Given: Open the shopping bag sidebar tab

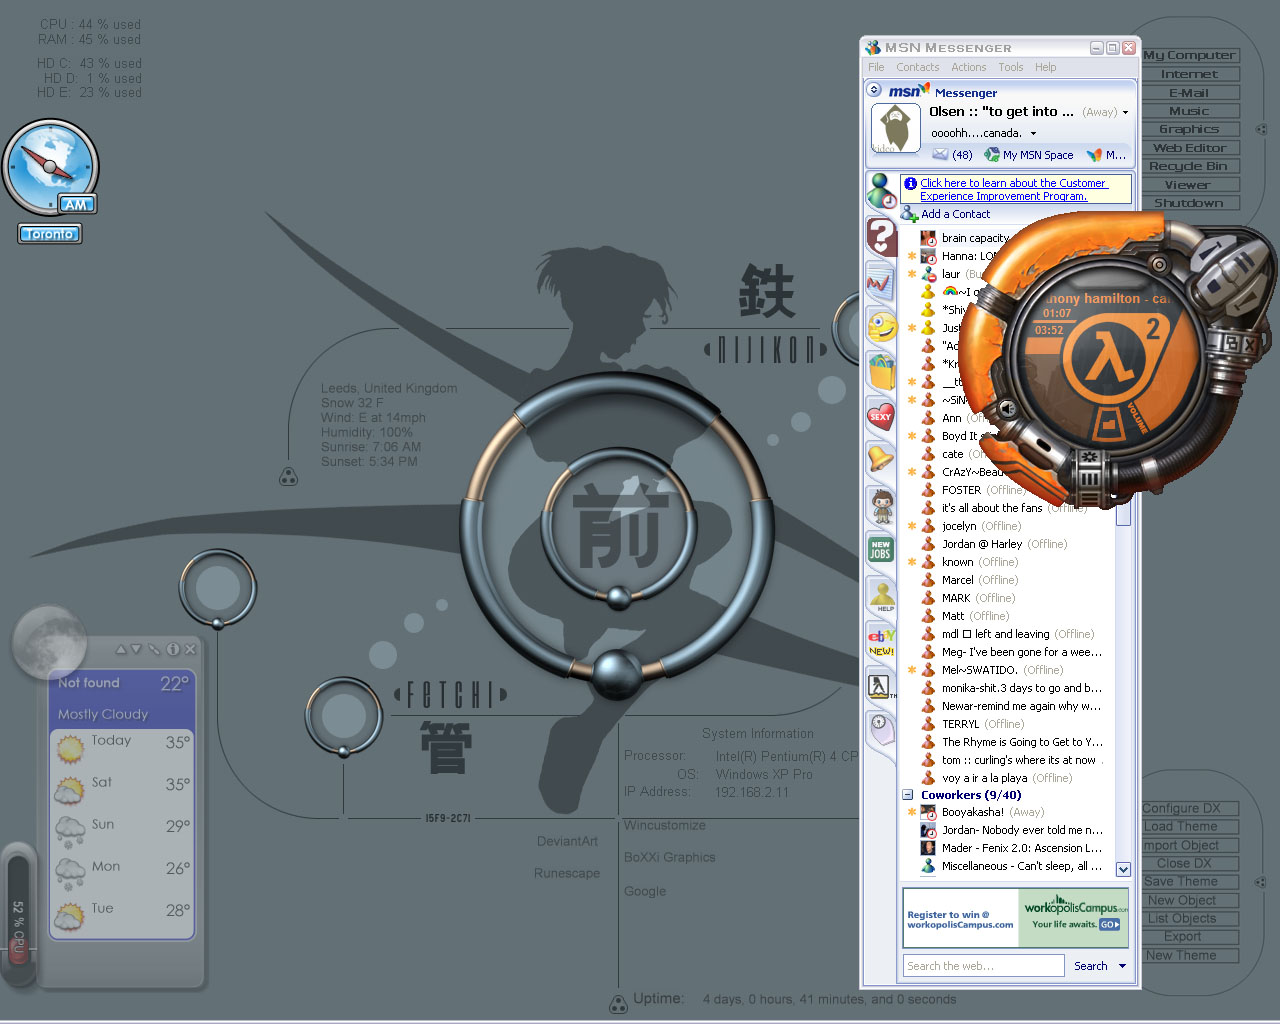Looking at the screenshot, I should (881, 371).
